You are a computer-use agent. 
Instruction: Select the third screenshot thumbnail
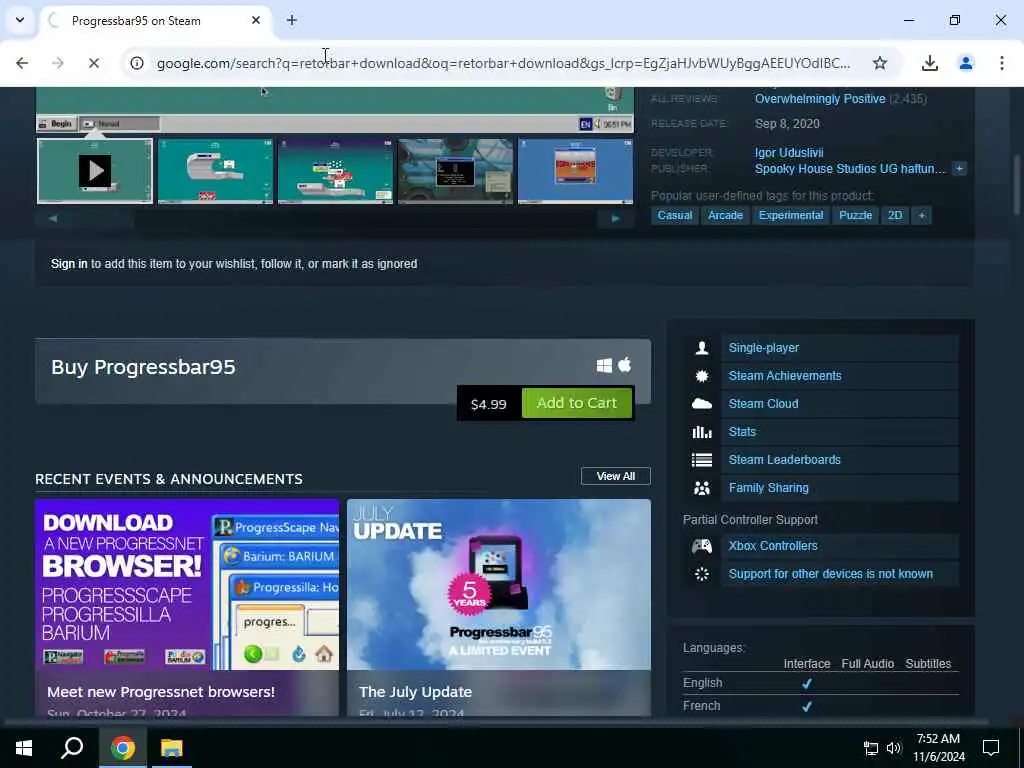pos(335,171)
